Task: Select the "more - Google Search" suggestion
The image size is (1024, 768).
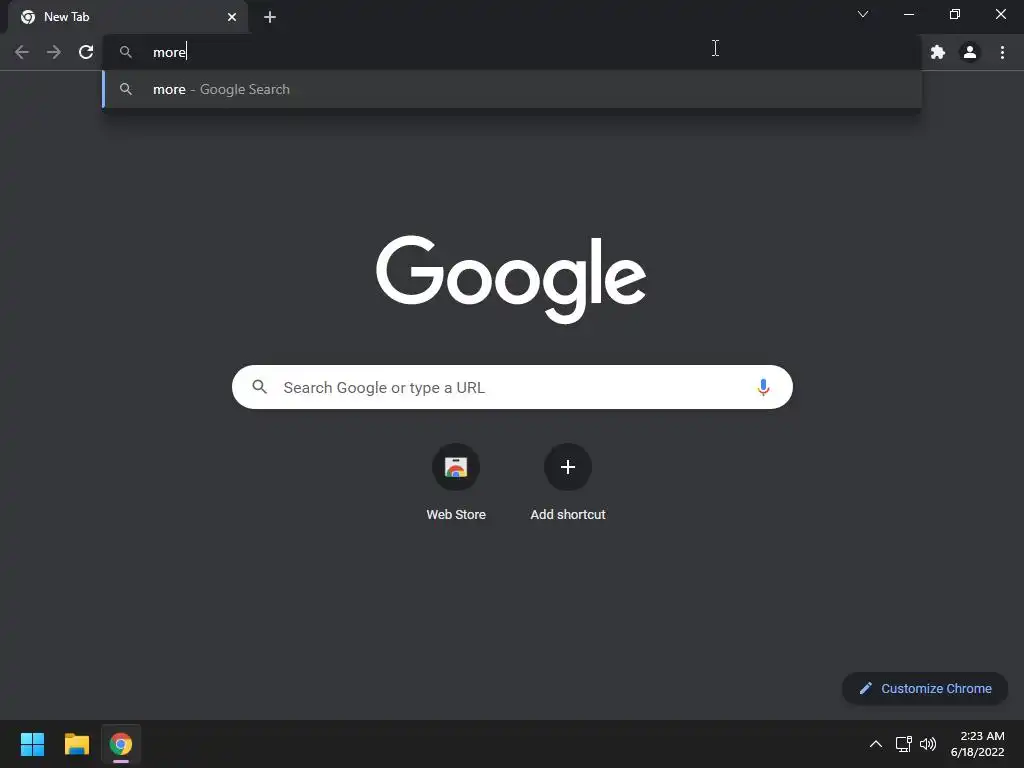Action: tap(512, 89)
